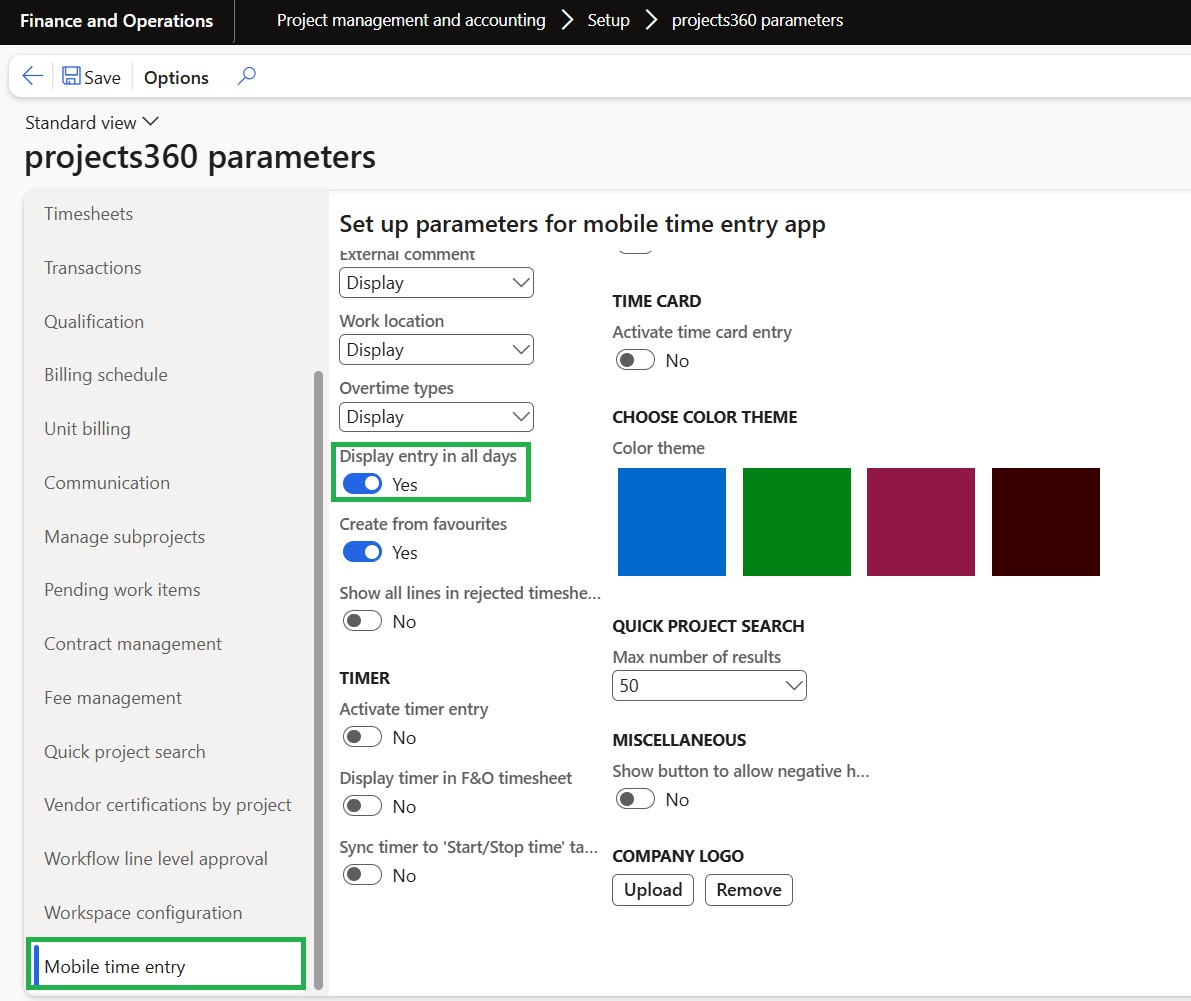Turn off Create from favourites
The height and width of the screenshot is (1001, 1191).
(x=362, y=552)
